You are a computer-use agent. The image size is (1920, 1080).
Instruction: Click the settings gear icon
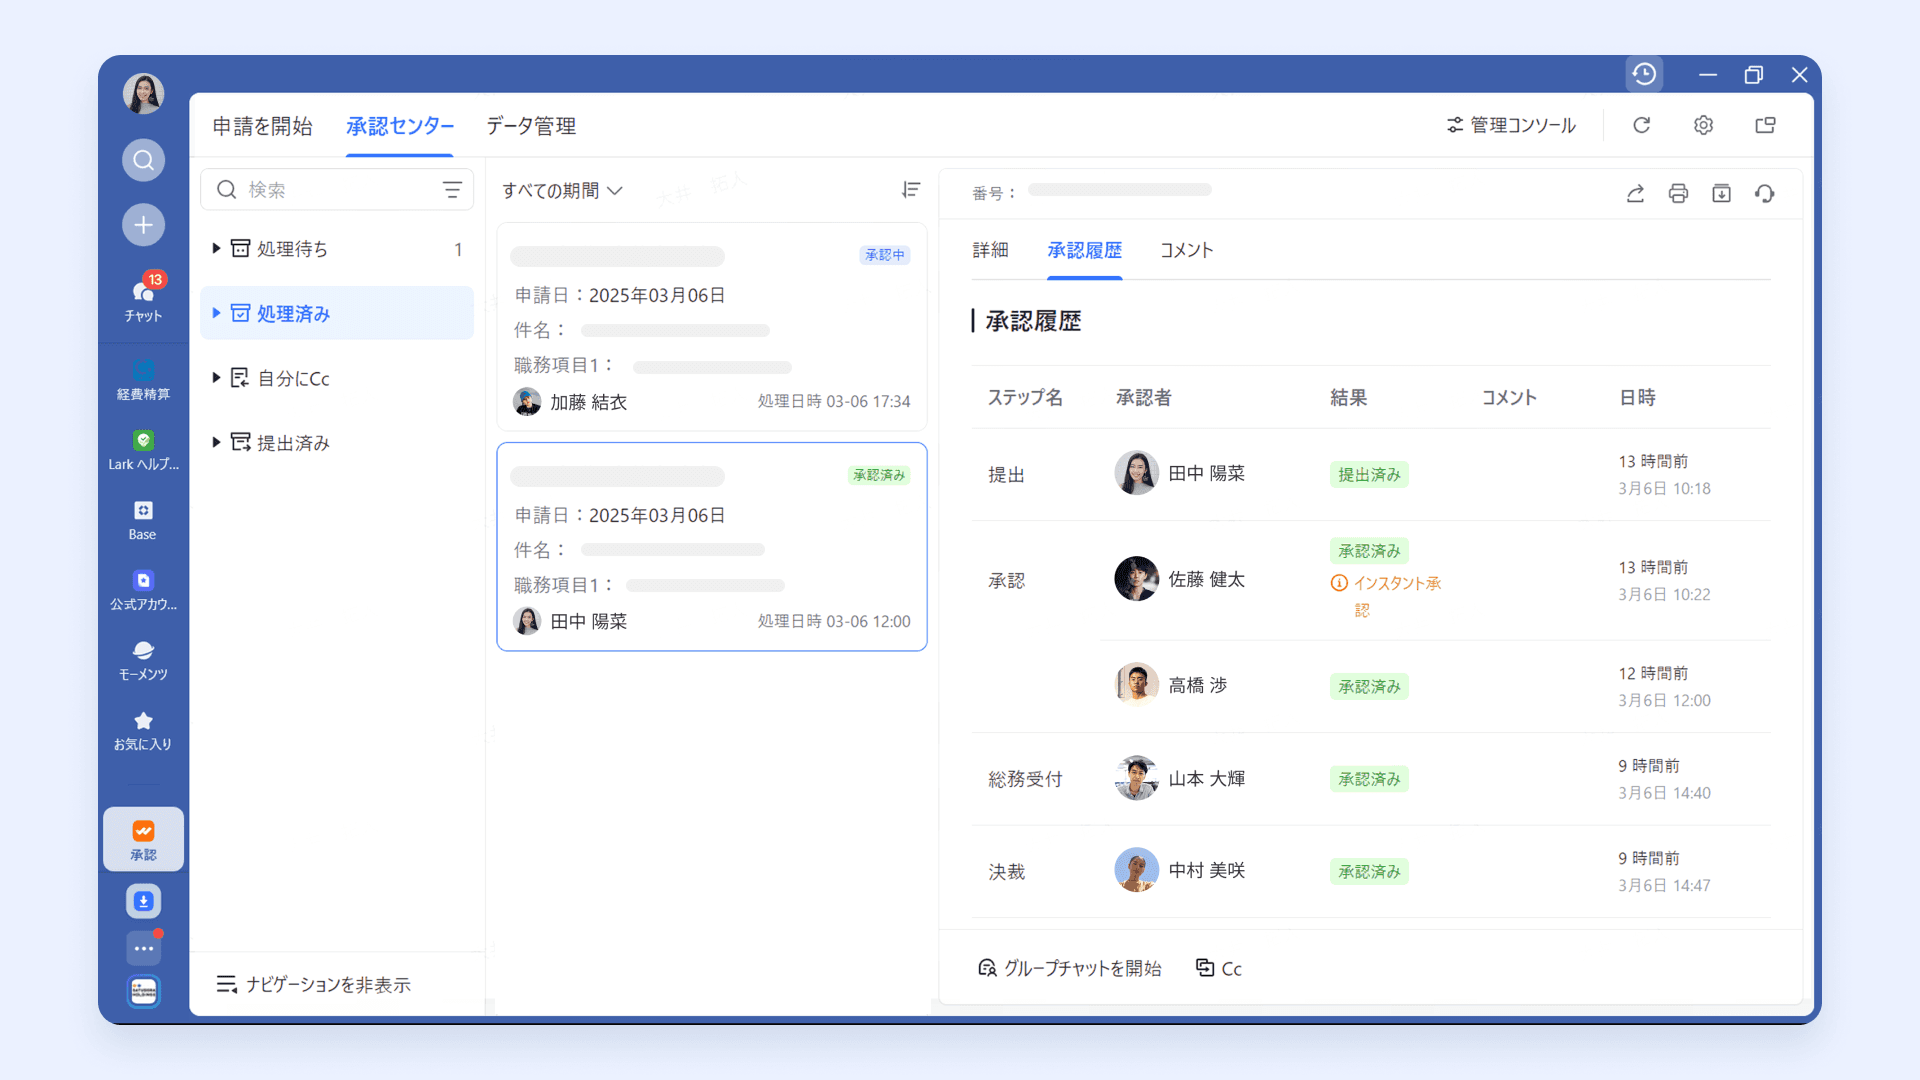(1703, 125)
